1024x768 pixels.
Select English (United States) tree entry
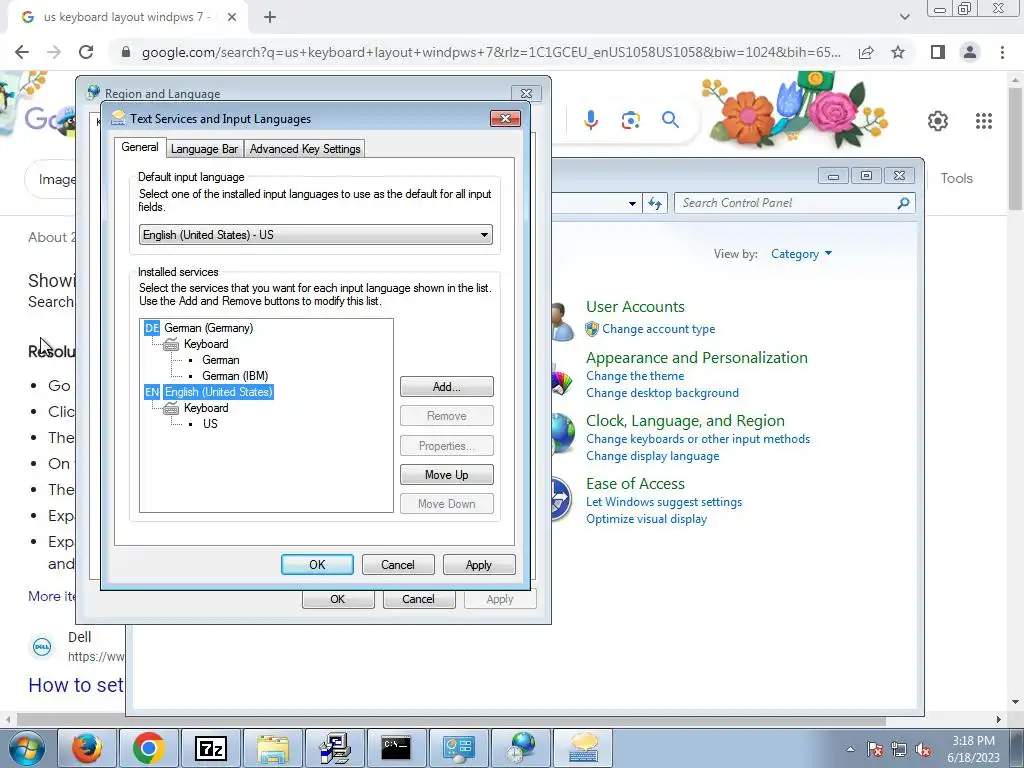click(x=218, y=392)
